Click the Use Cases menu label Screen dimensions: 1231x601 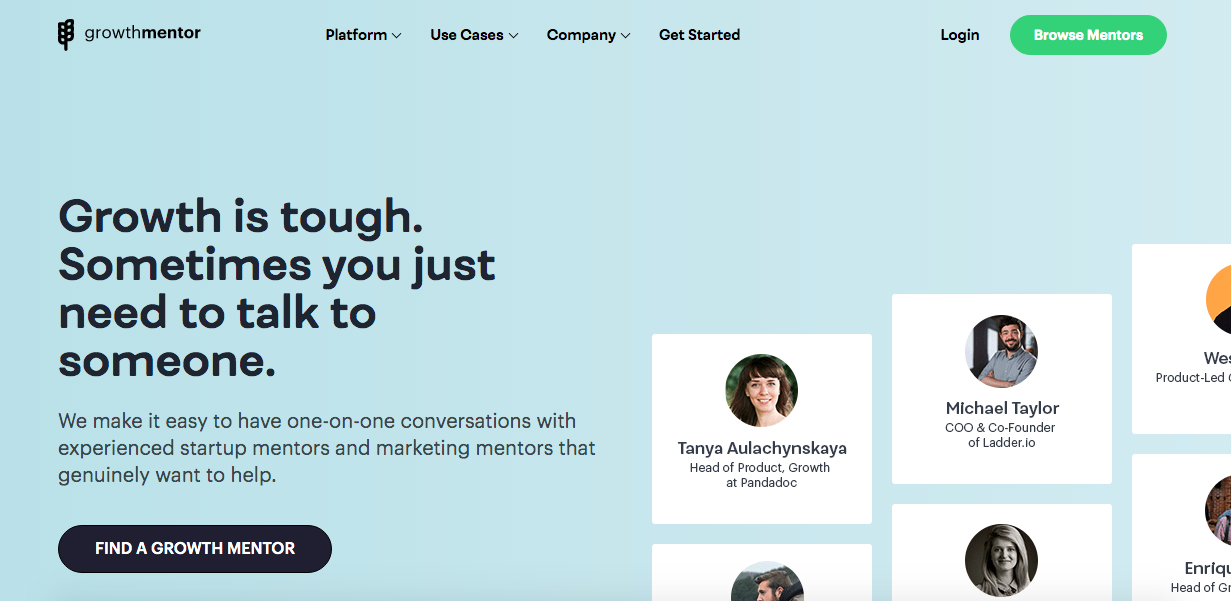(466, 35)
